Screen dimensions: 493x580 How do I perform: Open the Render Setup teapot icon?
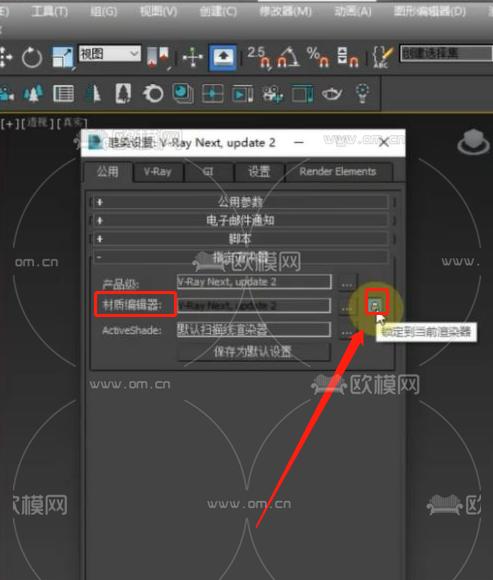tap(332, 94)
